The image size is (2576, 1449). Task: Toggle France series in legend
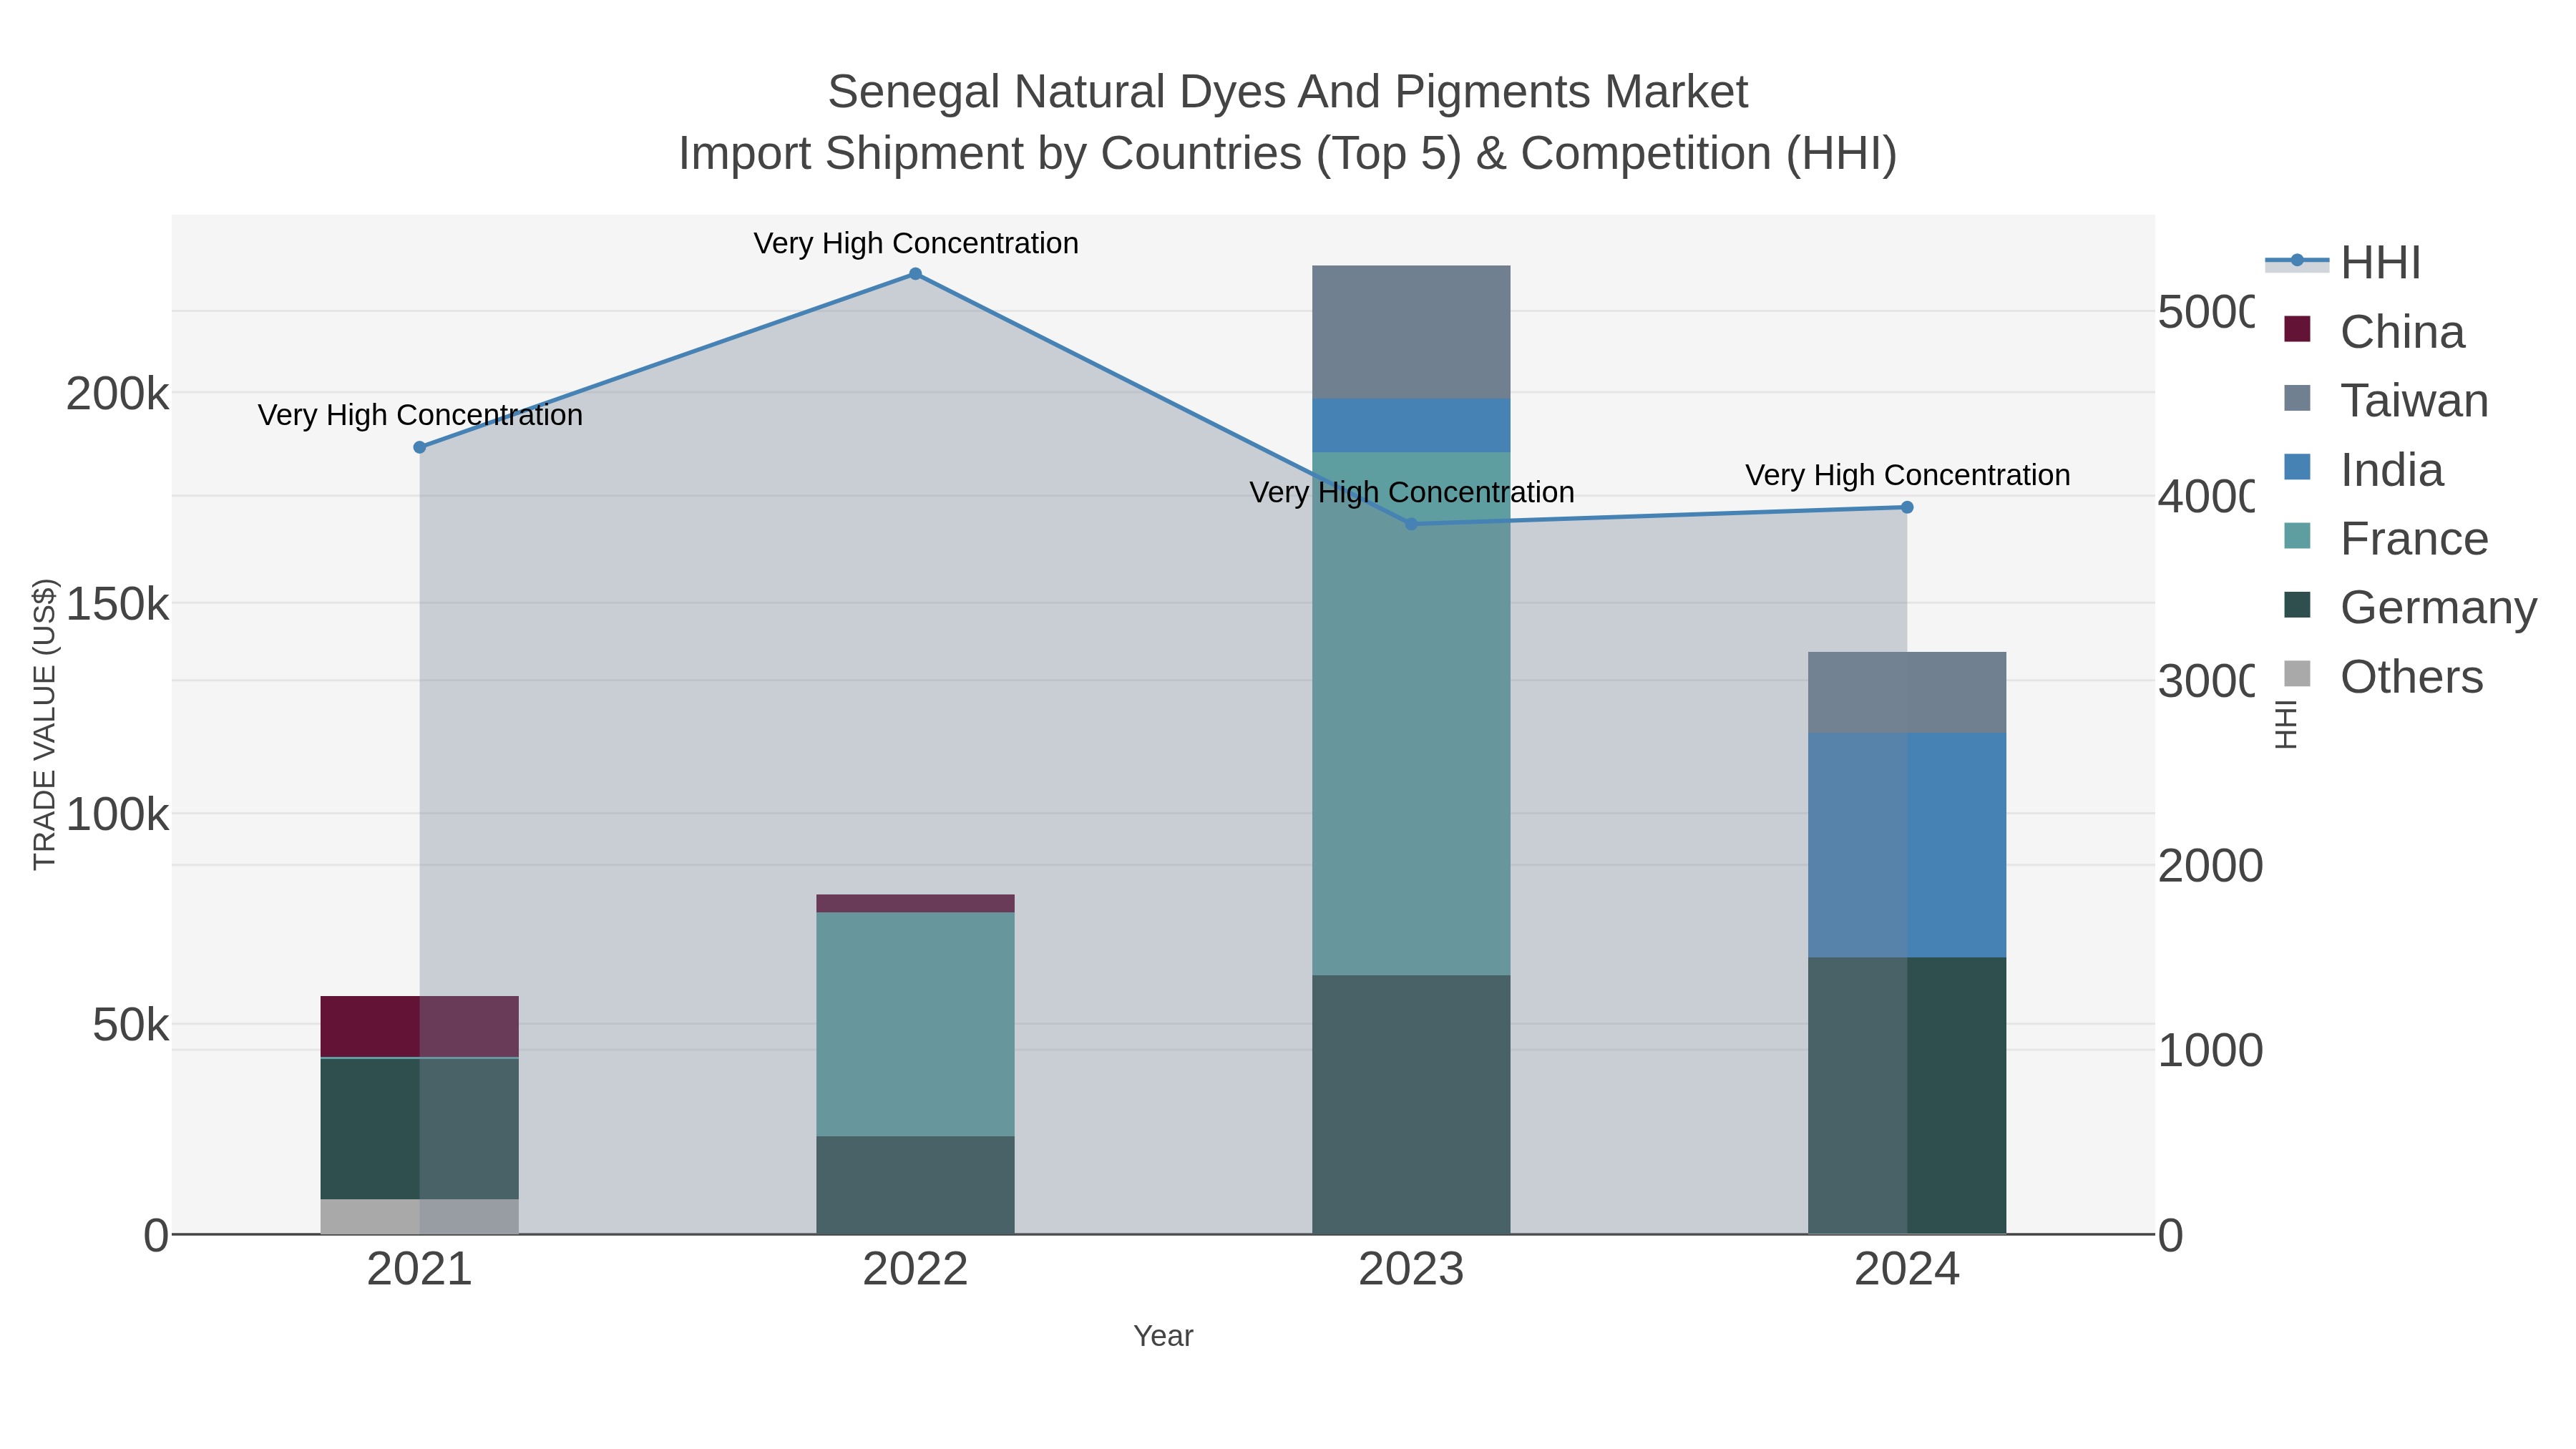2386,539
